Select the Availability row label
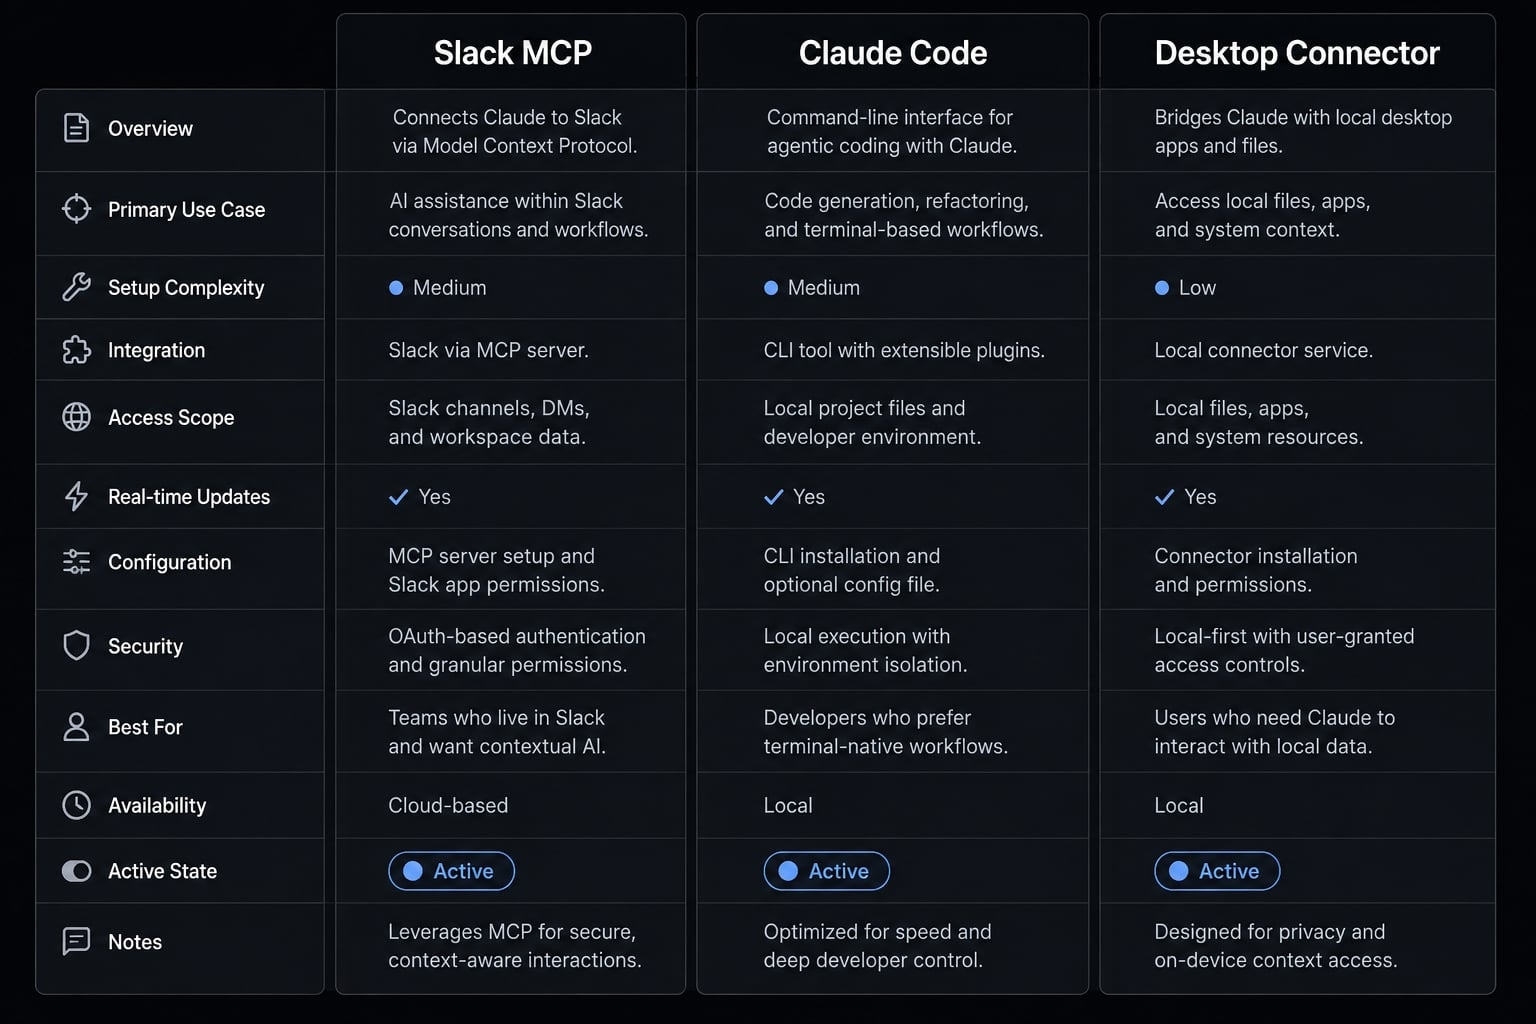This screenshot has width=1536, height=1024. pos(157,805)
